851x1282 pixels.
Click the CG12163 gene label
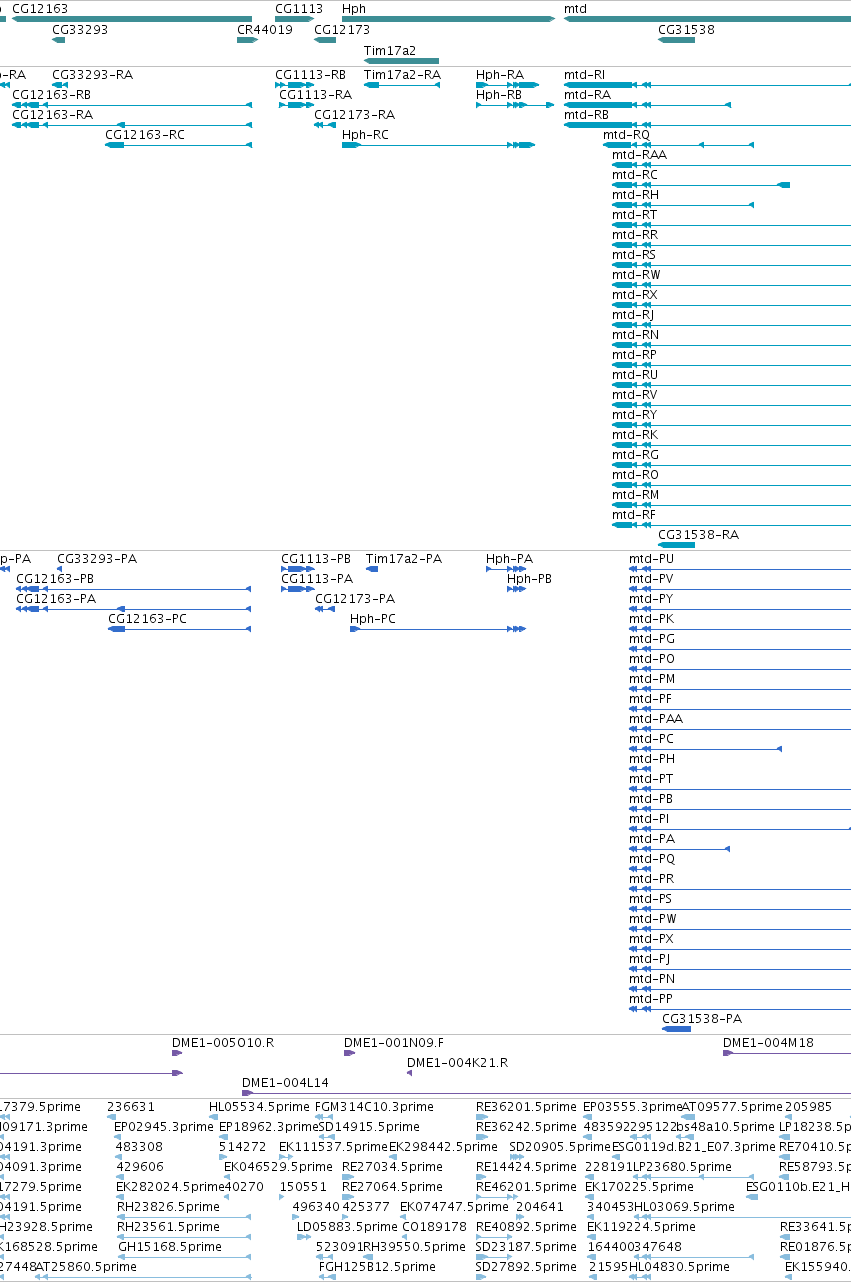point(40,8)
